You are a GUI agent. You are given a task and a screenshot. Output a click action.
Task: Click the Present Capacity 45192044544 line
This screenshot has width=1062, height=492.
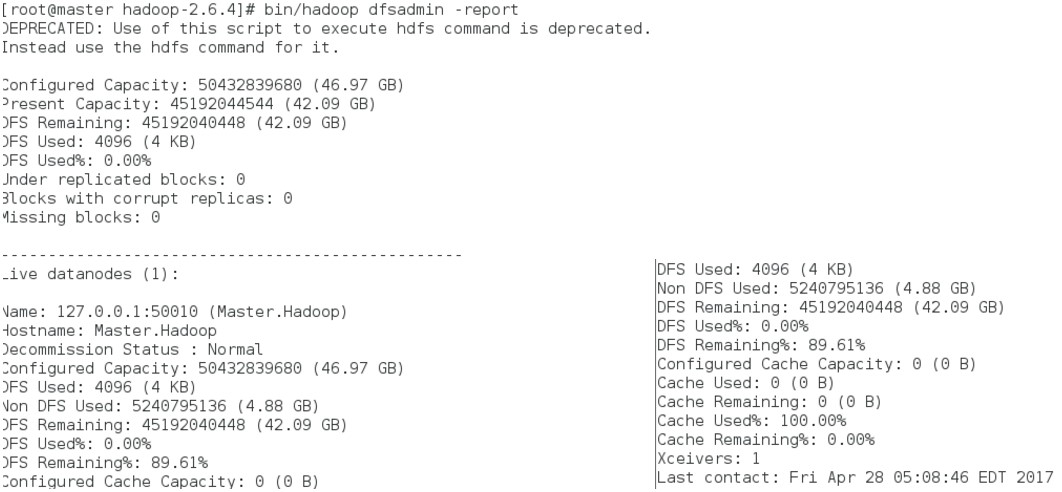click(x=188, y=104)
